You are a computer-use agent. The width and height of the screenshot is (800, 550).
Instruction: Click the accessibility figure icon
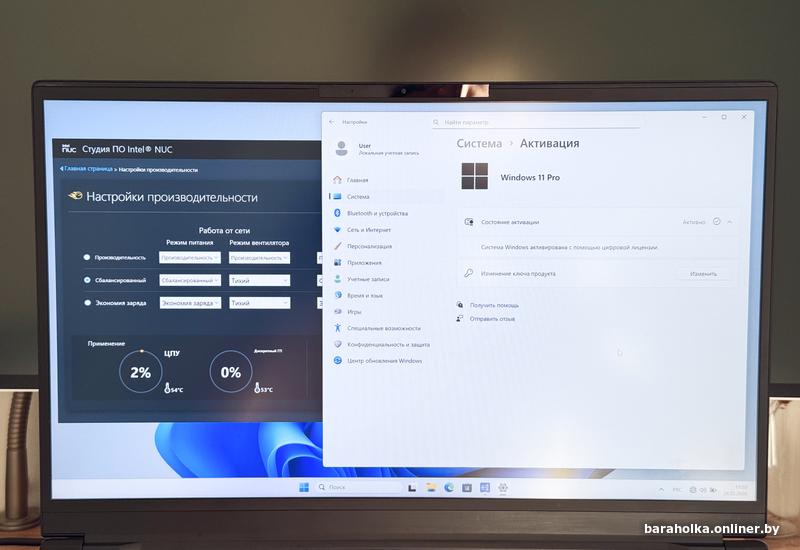pyautogui.click(x=337, y=328)
